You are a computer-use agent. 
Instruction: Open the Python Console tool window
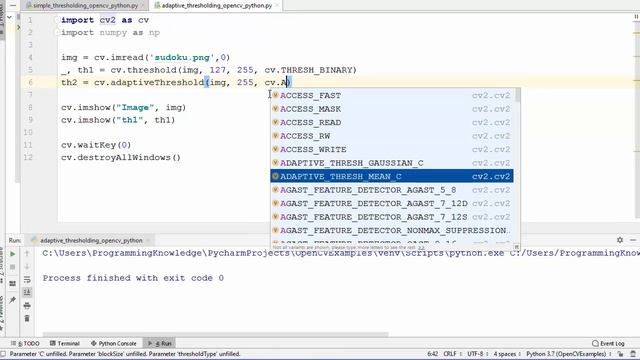pyautogui.click(x=113, y=343)
